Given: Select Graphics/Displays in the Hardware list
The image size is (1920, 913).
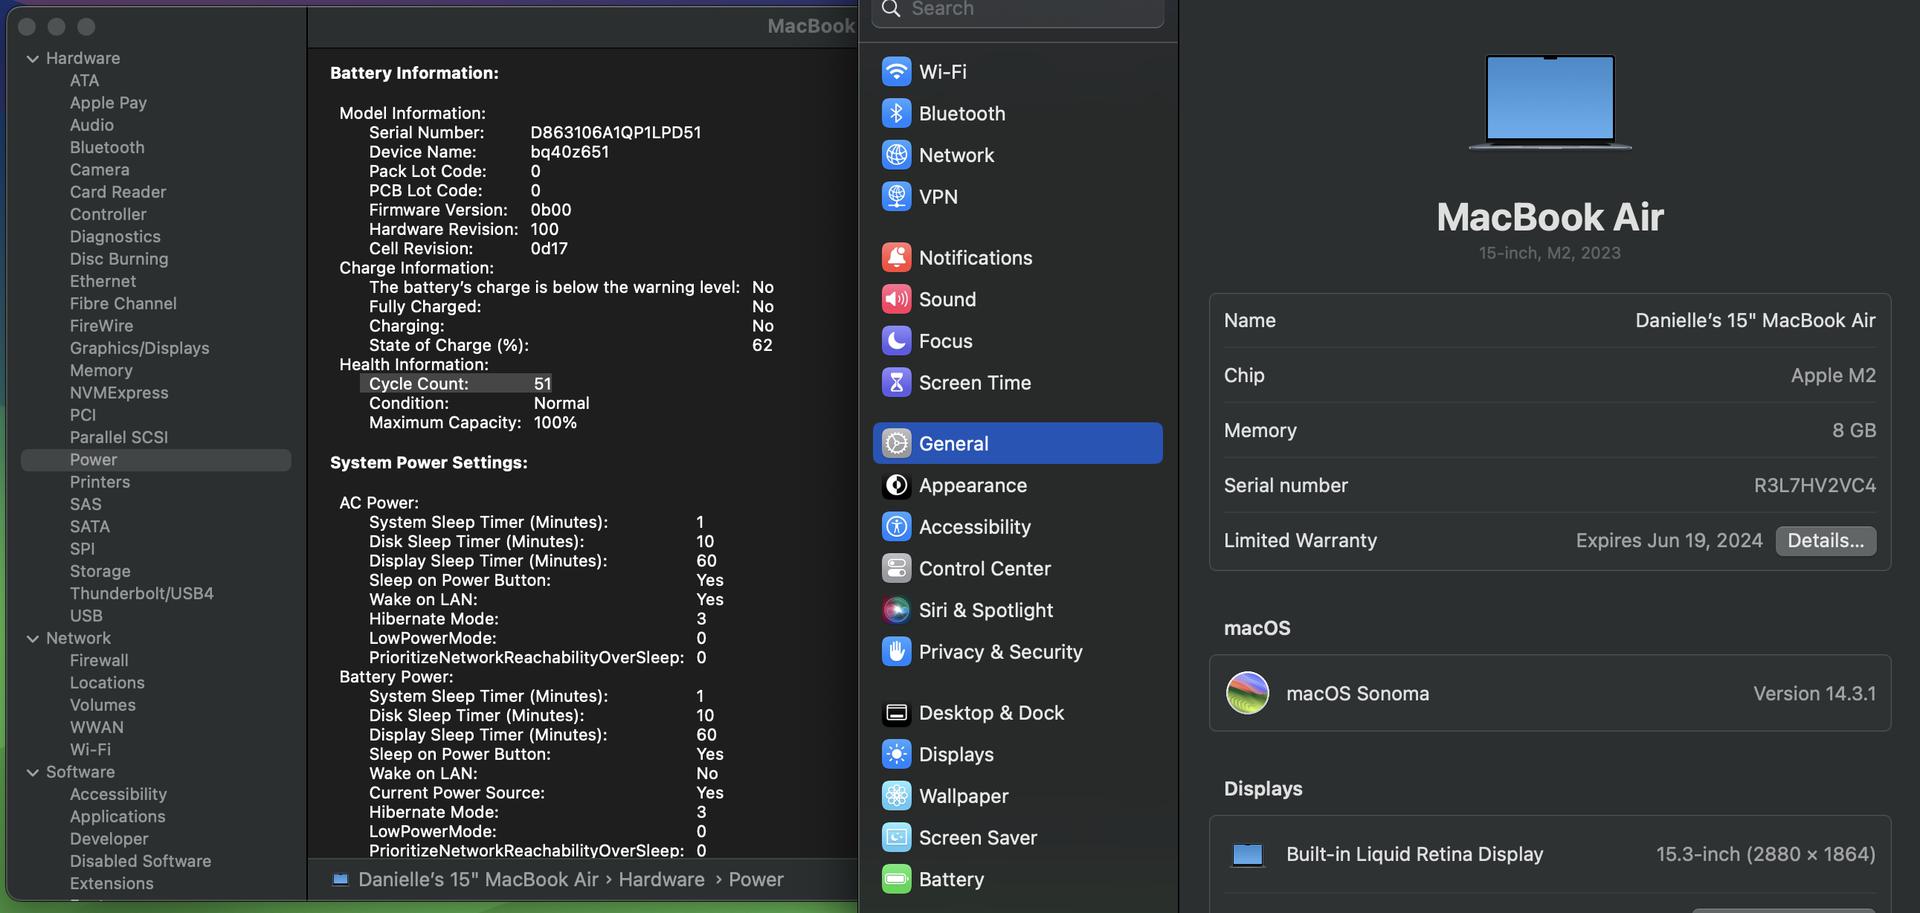Looking at the screenshot, I should 140,349.
